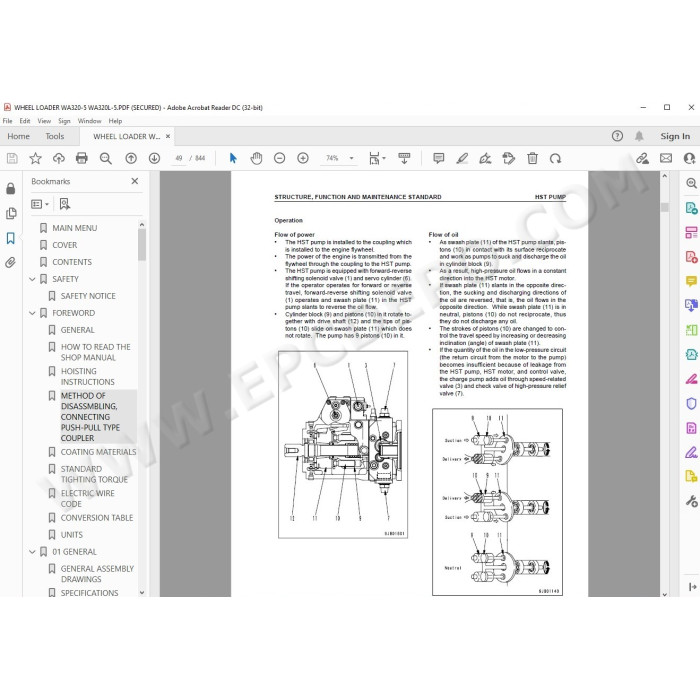Screen dimensions: 700x700
Task: Activate the hand pan tool
Action: (x=256, y=158)
